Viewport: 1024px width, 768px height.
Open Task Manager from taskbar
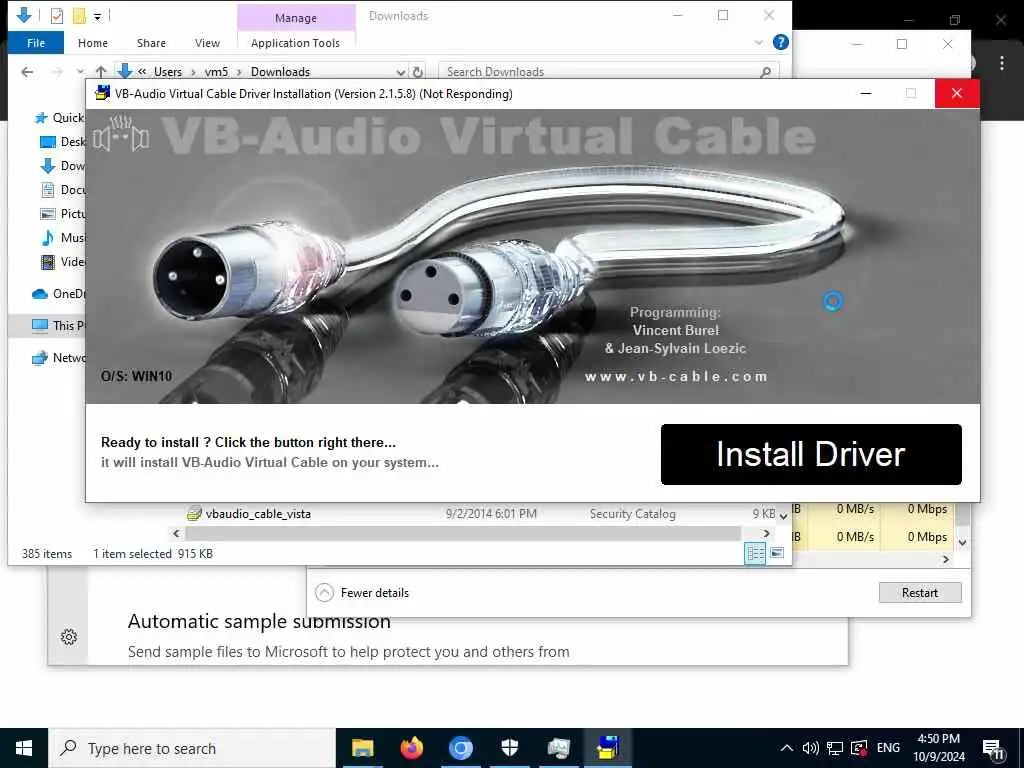point(558,748)
